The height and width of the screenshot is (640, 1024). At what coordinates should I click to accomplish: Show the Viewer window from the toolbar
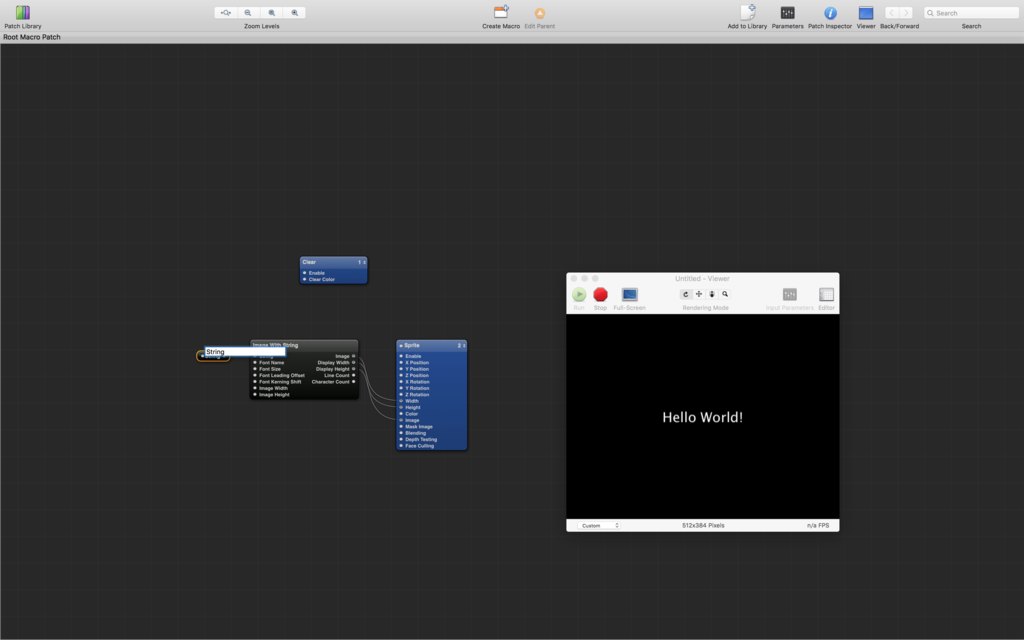coord(866,12)
